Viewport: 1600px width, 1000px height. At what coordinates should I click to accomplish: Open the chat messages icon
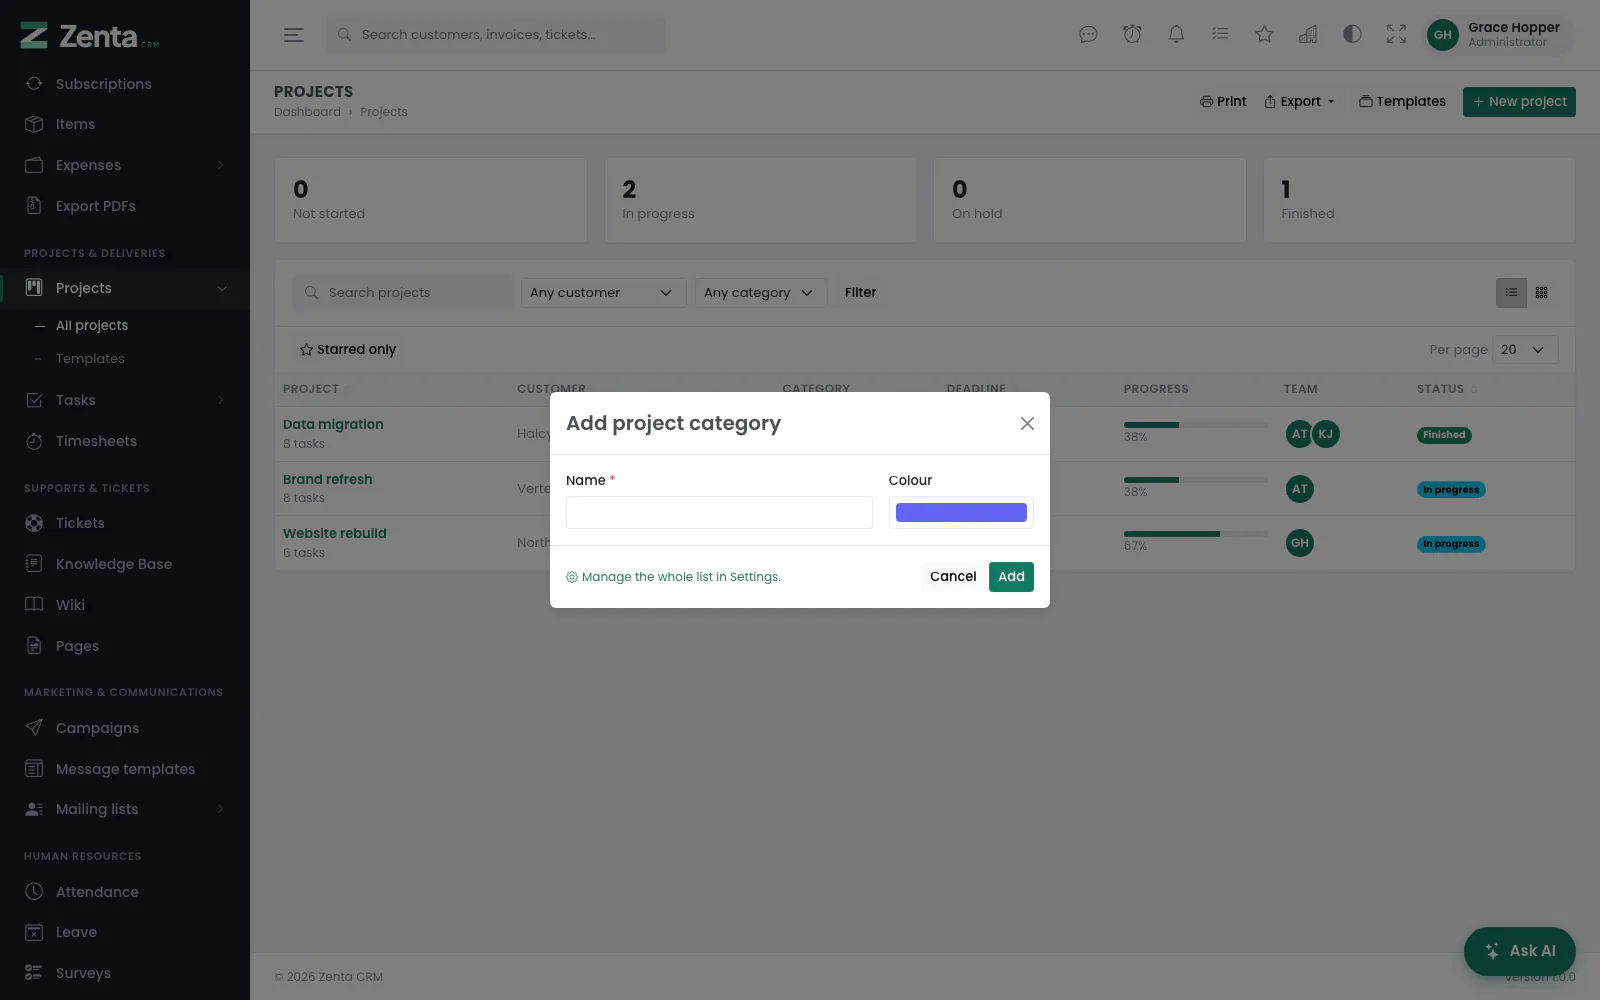(1088, 35)
